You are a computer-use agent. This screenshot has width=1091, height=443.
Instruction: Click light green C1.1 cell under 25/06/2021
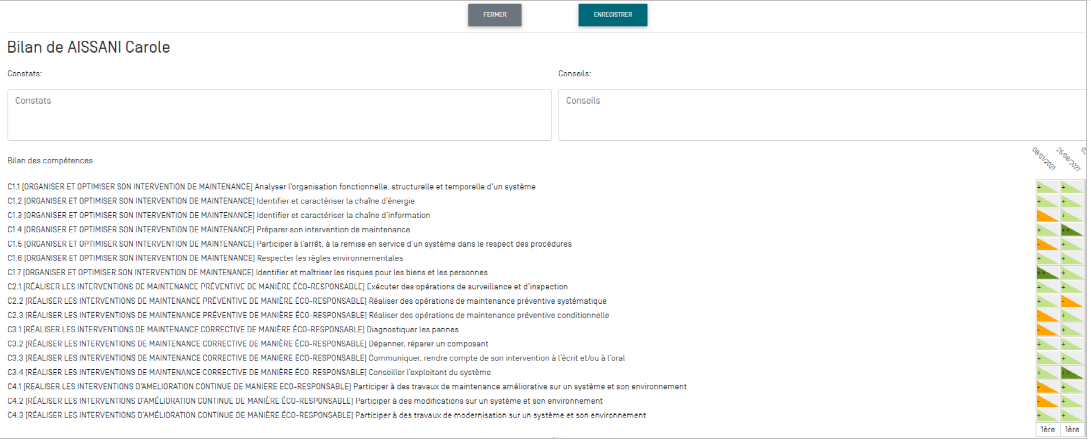(x=1071, y=187)
